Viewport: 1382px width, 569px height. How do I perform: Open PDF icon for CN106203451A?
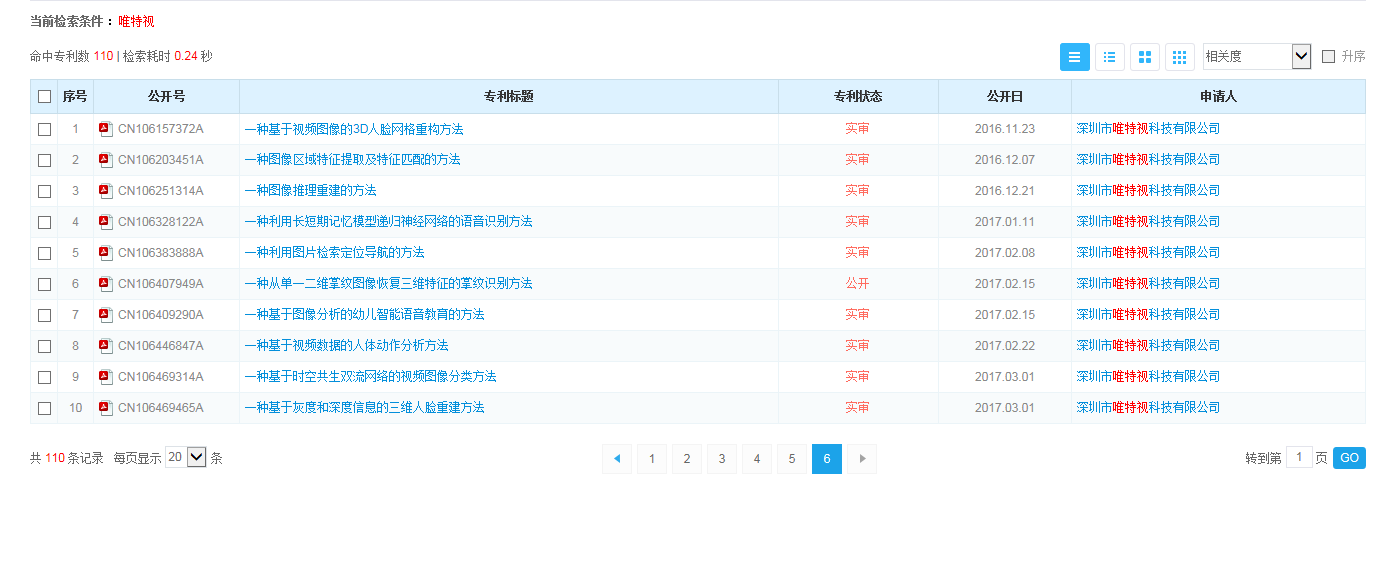[x=105, y=160]
